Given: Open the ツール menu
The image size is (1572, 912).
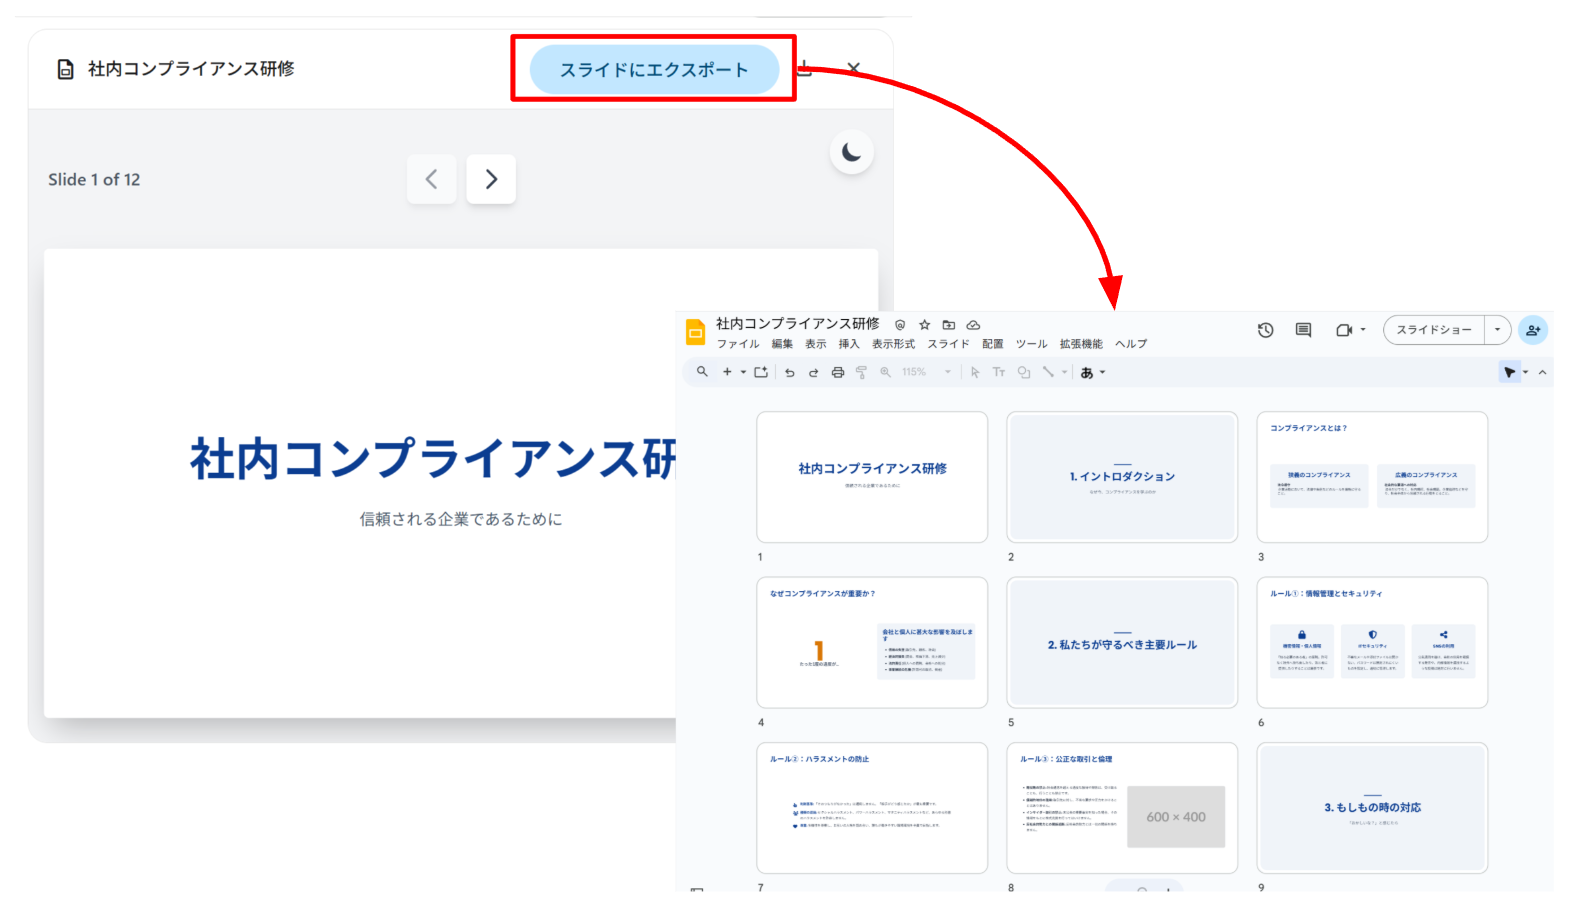Looking at the screenshot, I should click(x=1032, y=344).
